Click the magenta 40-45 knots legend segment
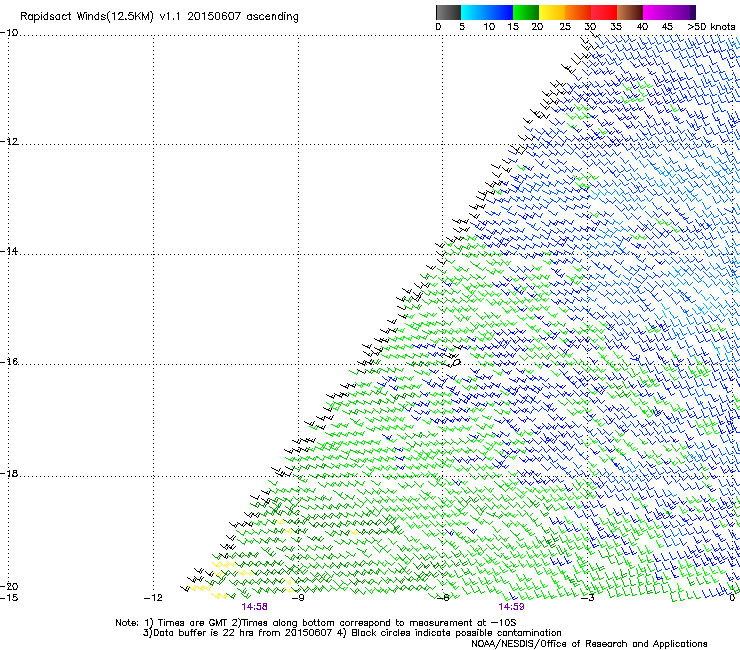The image size is (740, 650). (x=656, y=12)
